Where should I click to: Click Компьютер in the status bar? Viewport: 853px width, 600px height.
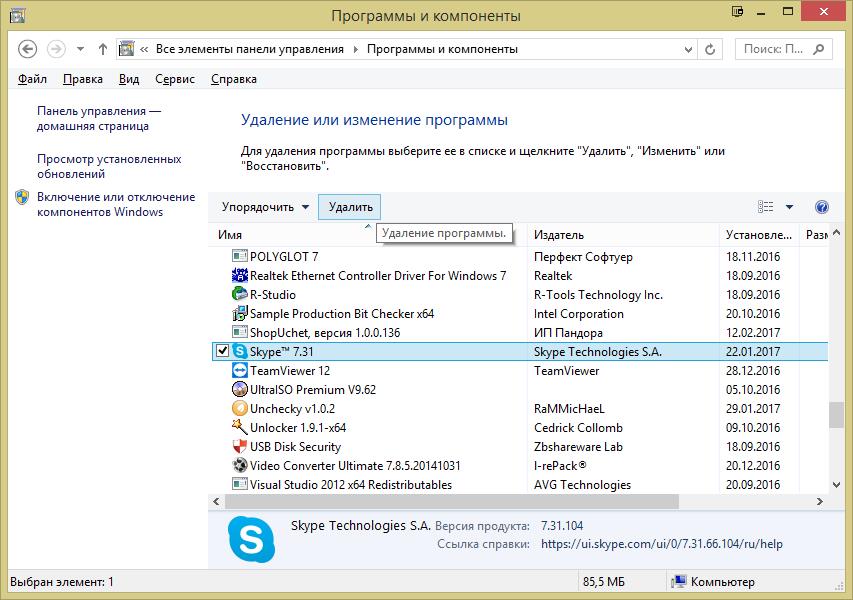click(x=722, y=582)
